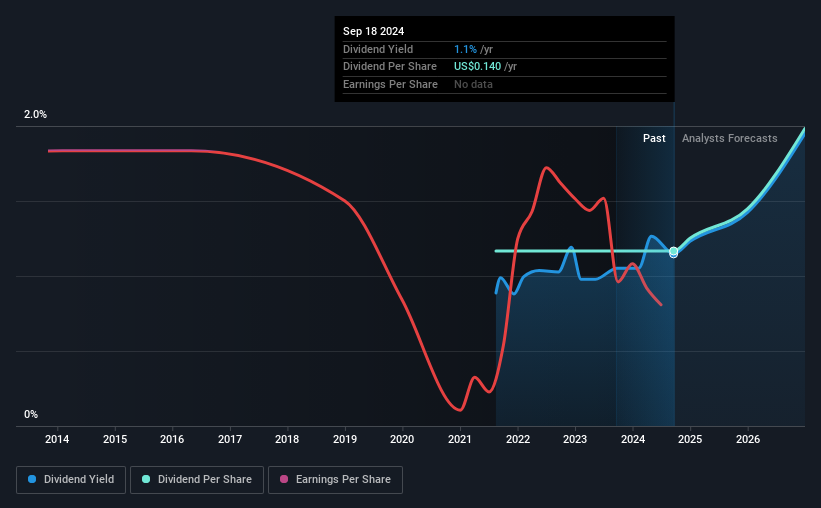Toggle the Dividend Yield legend button
The image size is (821, 508).
coord(71,480)
